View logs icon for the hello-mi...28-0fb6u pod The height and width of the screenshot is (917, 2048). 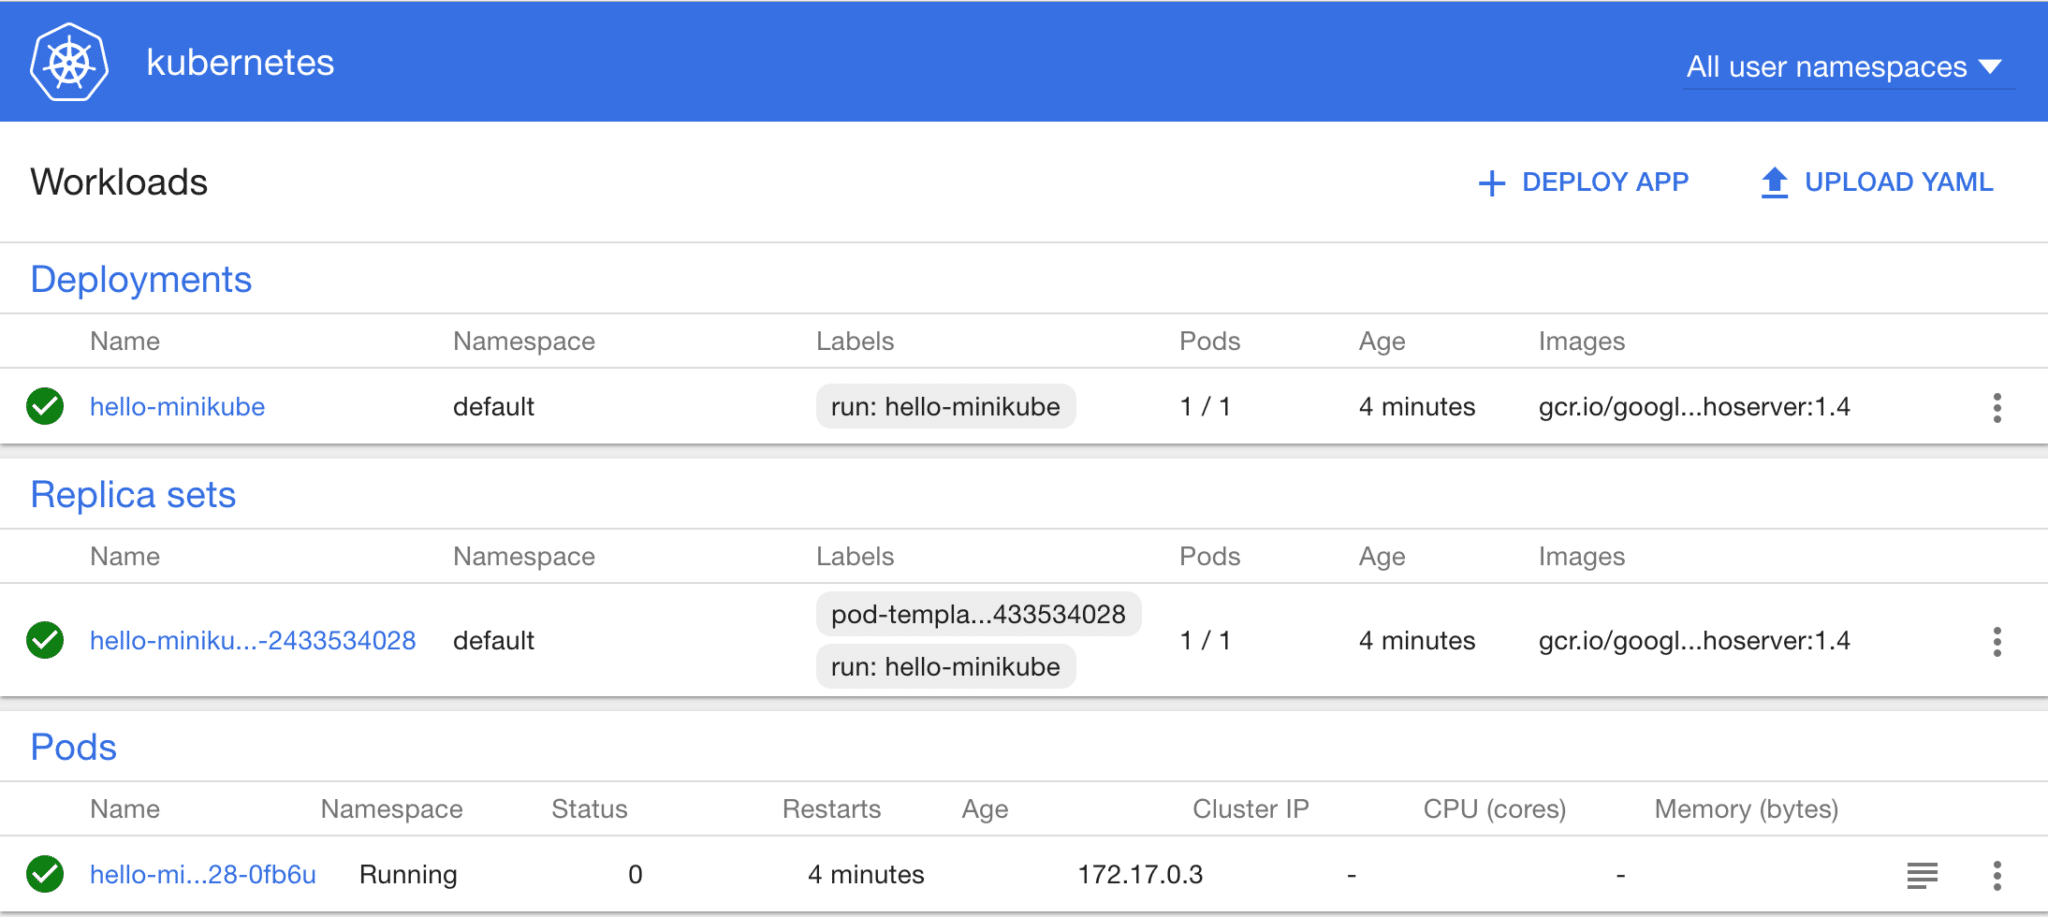tap(1922, 875)
